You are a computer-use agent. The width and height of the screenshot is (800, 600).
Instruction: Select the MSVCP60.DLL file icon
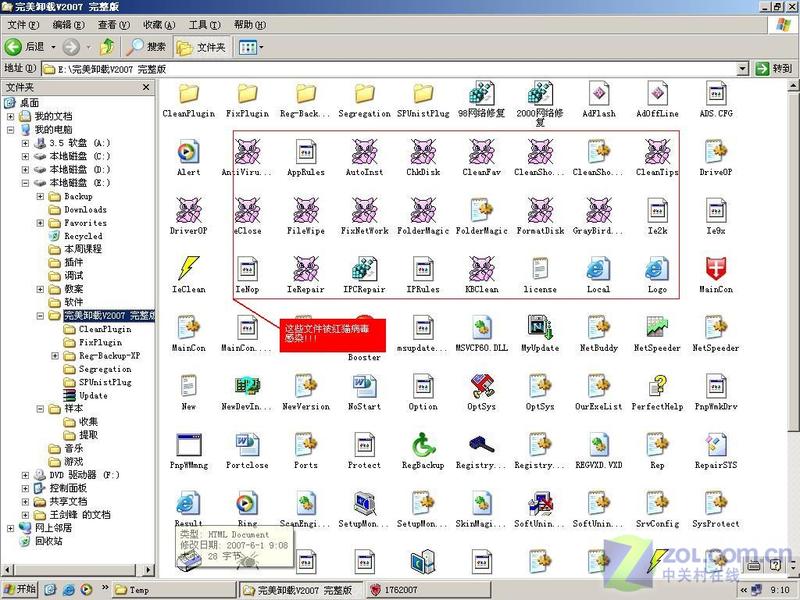[482, 328]
